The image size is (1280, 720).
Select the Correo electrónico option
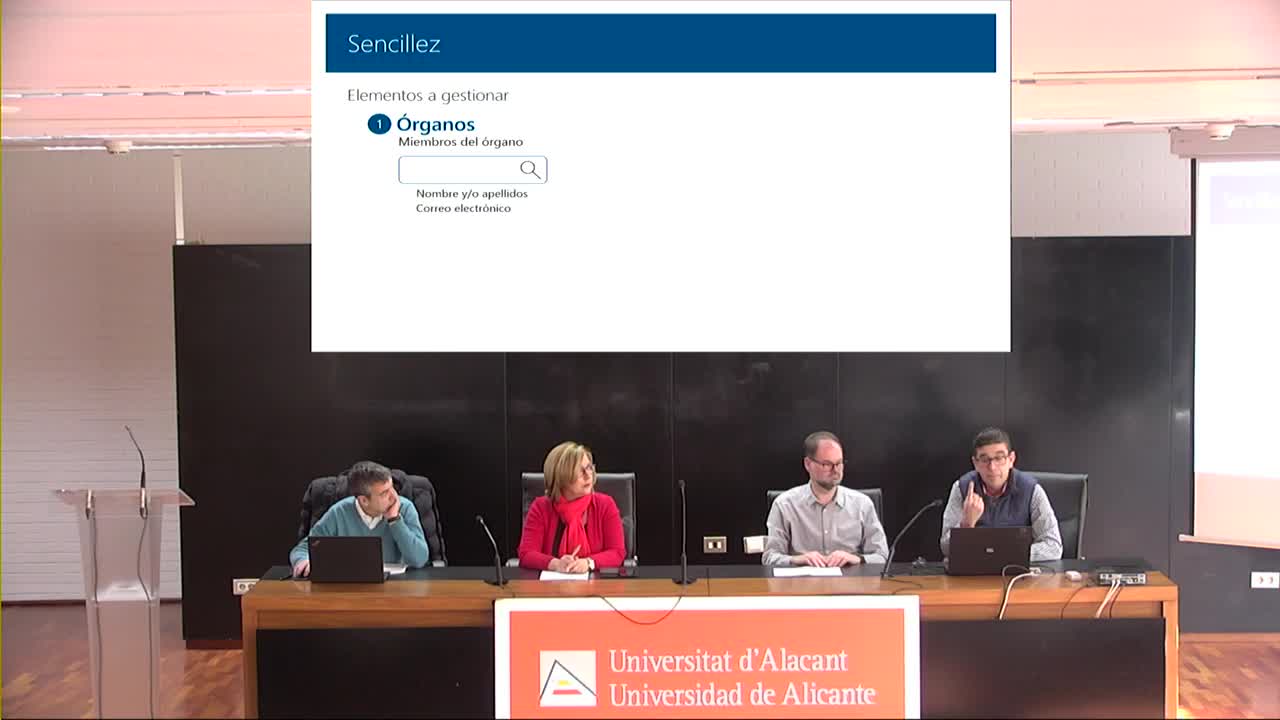463,208
